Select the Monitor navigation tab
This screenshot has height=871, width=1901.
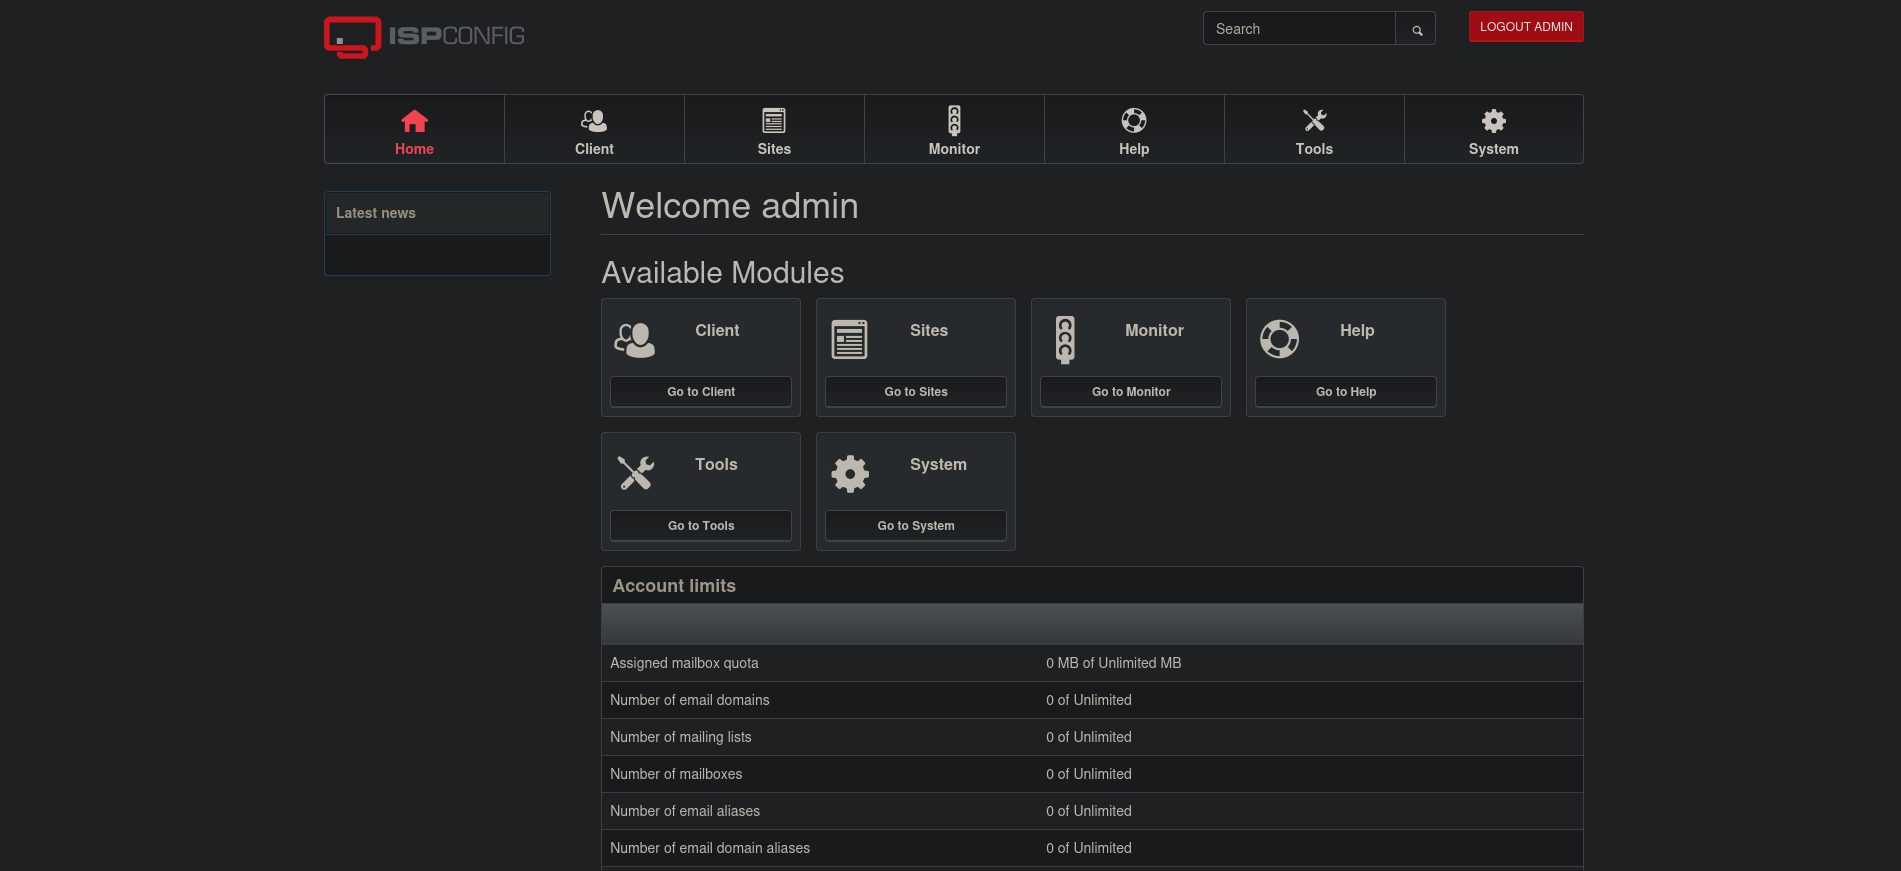pyautogui.click(x=954, y=130)
